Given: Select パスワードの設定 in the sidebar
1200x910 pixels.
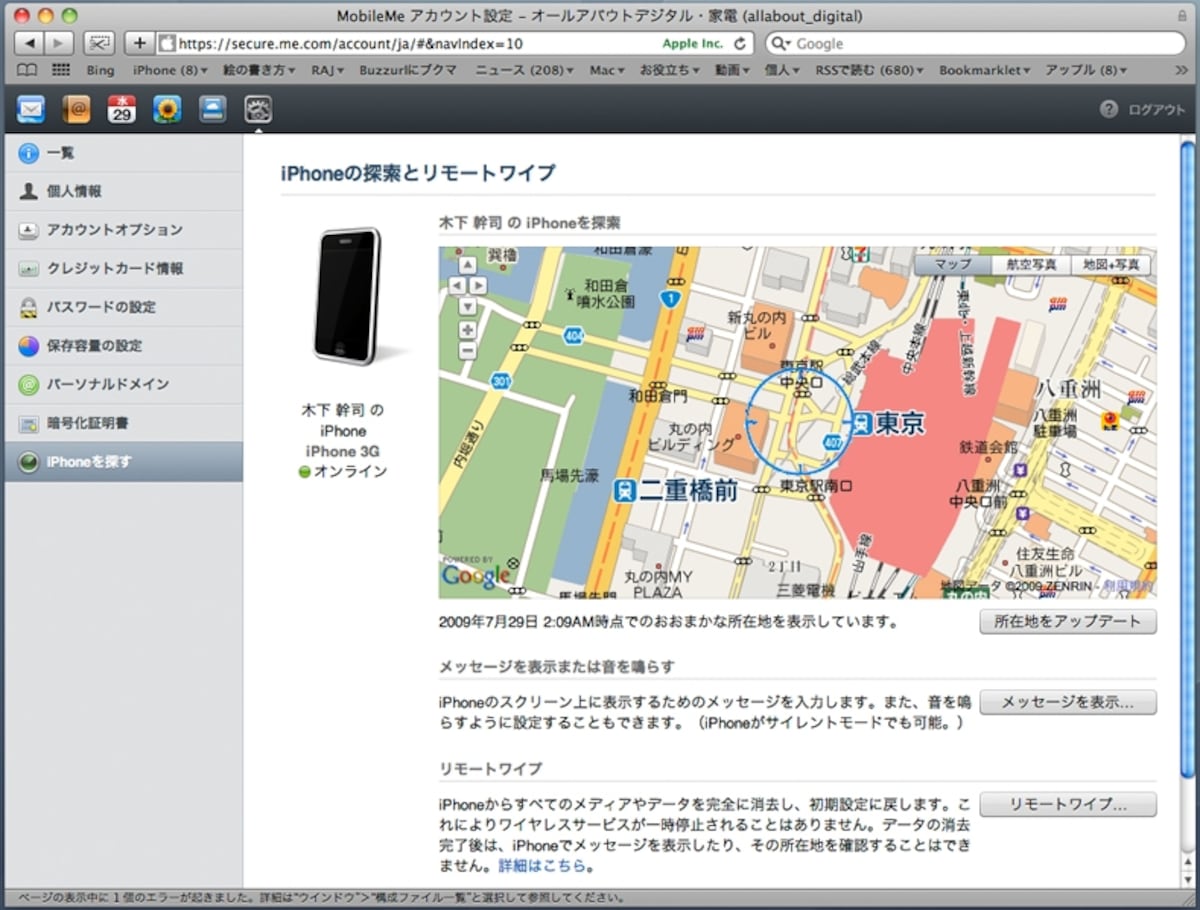Looking at the screenshot, I should click(x=123, y=307).
